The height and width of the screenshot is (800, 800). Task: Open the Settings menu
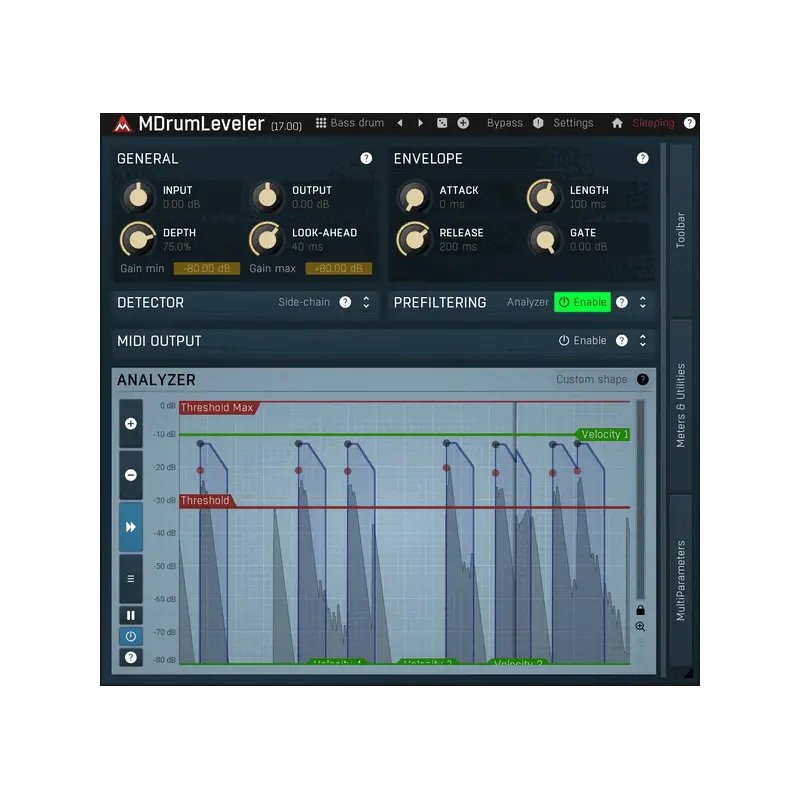[573, 123]
